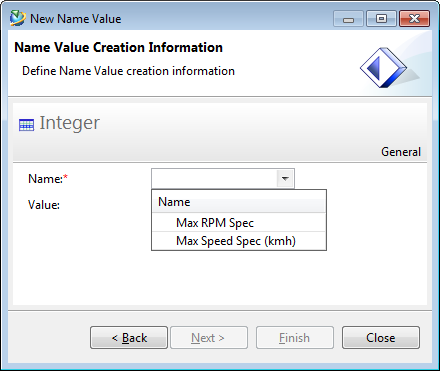
Task: Click the Integer heading text
Action: (x=69, y=123)
